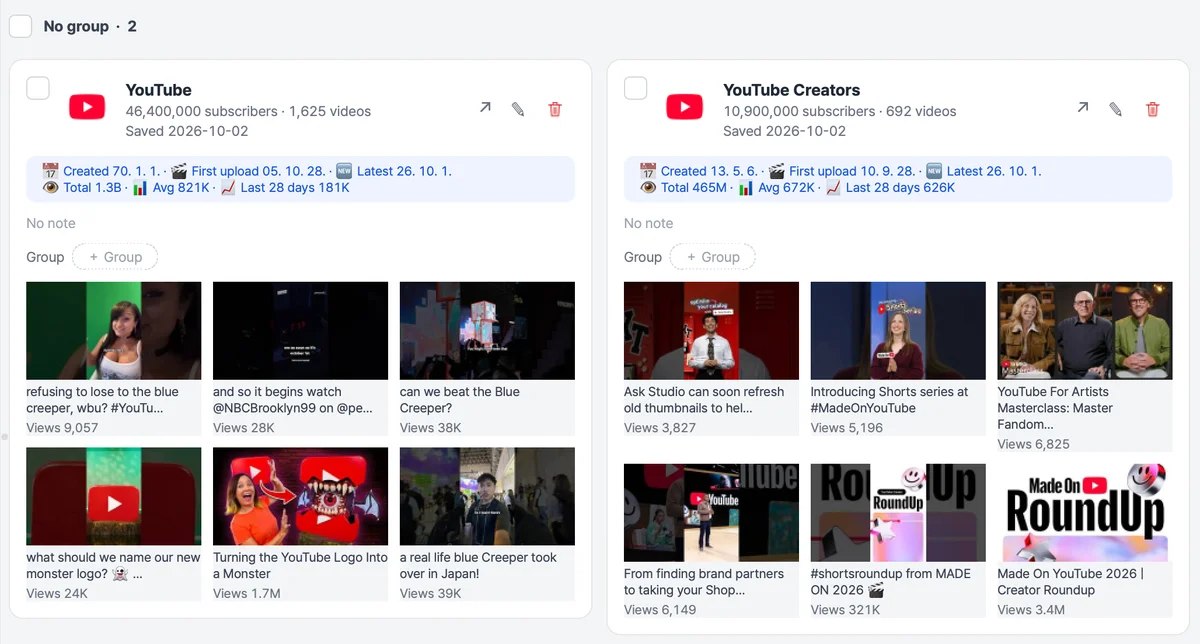Open 'Introducing Shorts series' video thumbnail
The height and width of the screenshot is (644, 1200).
(x=899, y=330)
